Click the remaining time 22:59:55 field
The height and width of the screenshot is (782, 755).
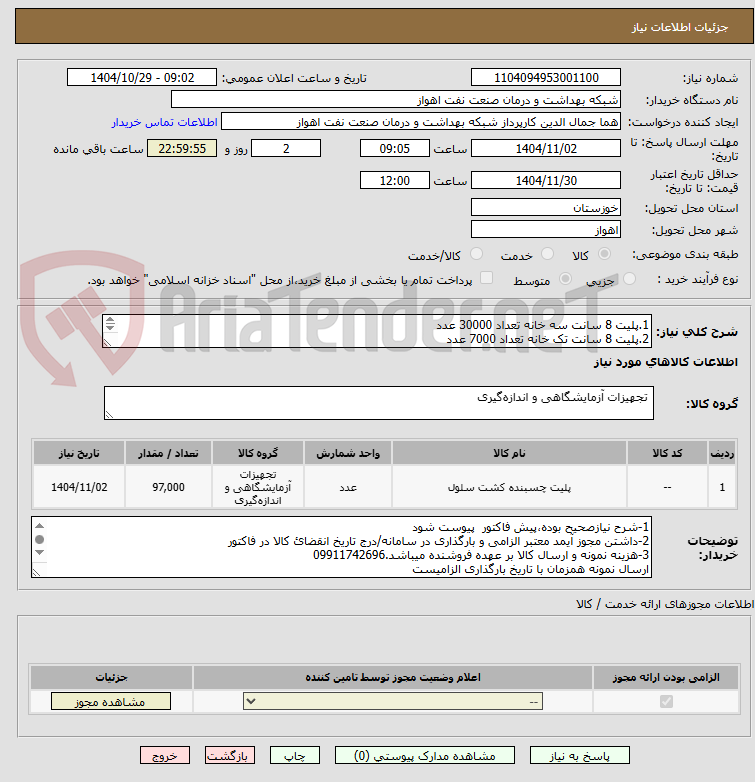tap(182, 149)
